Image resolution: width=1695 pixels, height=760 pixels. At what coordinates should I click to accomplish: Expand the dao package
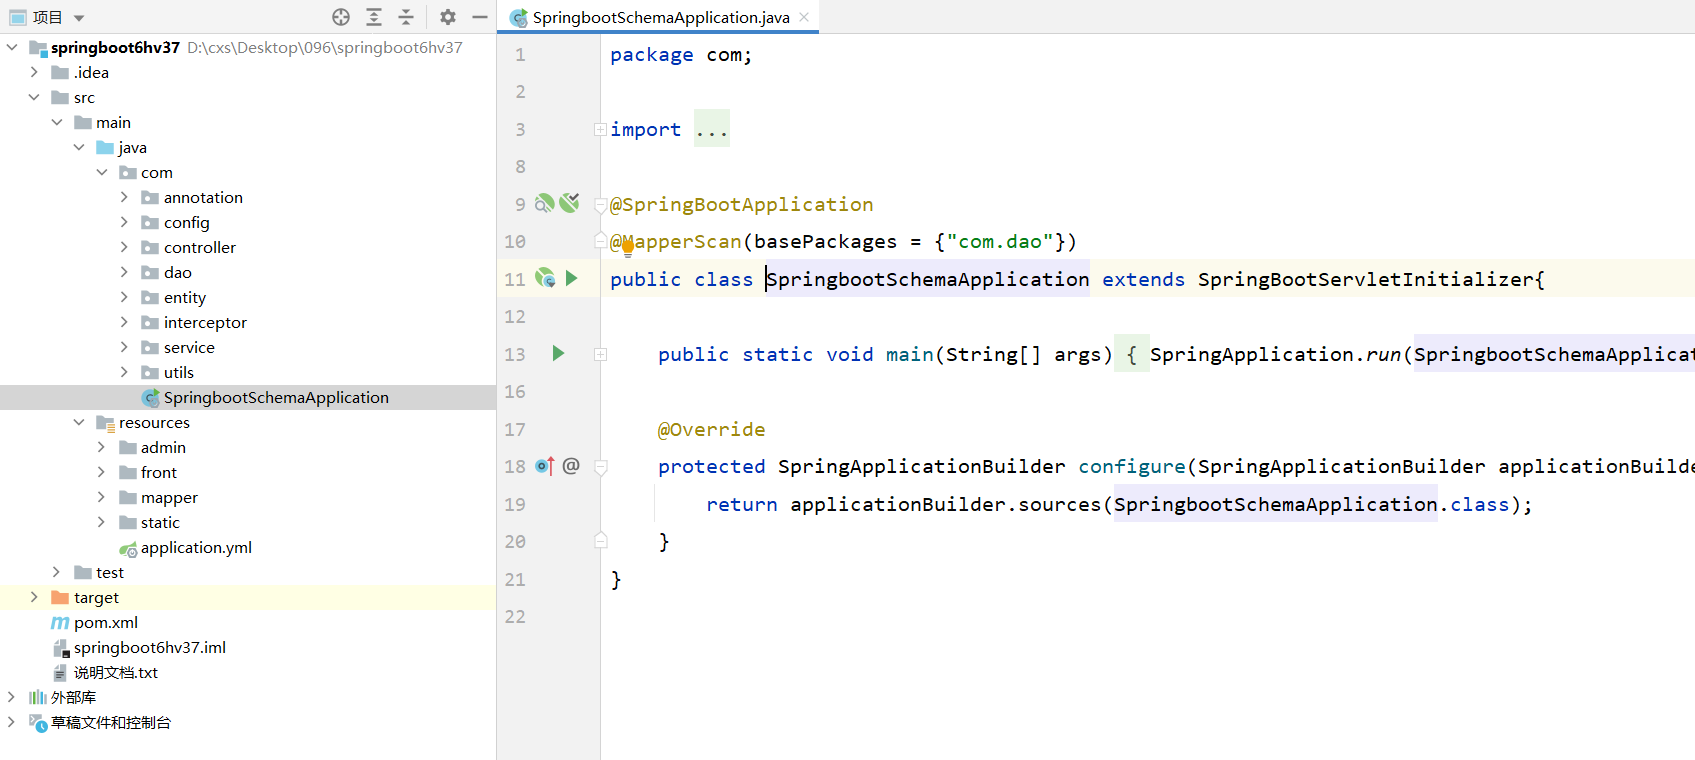click(x=124, y=272)
